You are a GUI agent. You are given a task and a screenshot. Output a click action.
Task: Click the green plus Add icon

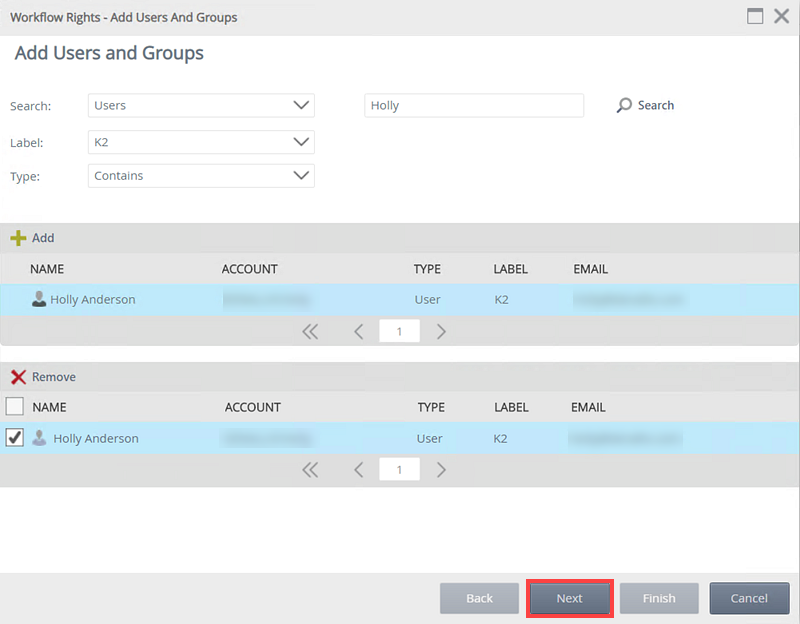click(18, 238)
